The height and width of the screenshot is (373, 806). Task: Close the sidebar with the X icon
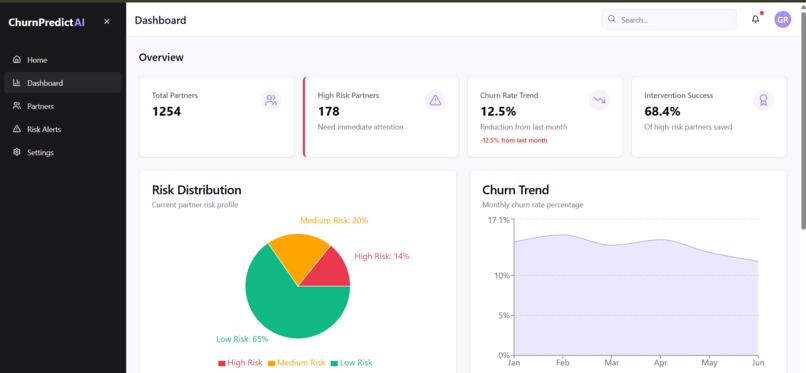pos(106,22)
